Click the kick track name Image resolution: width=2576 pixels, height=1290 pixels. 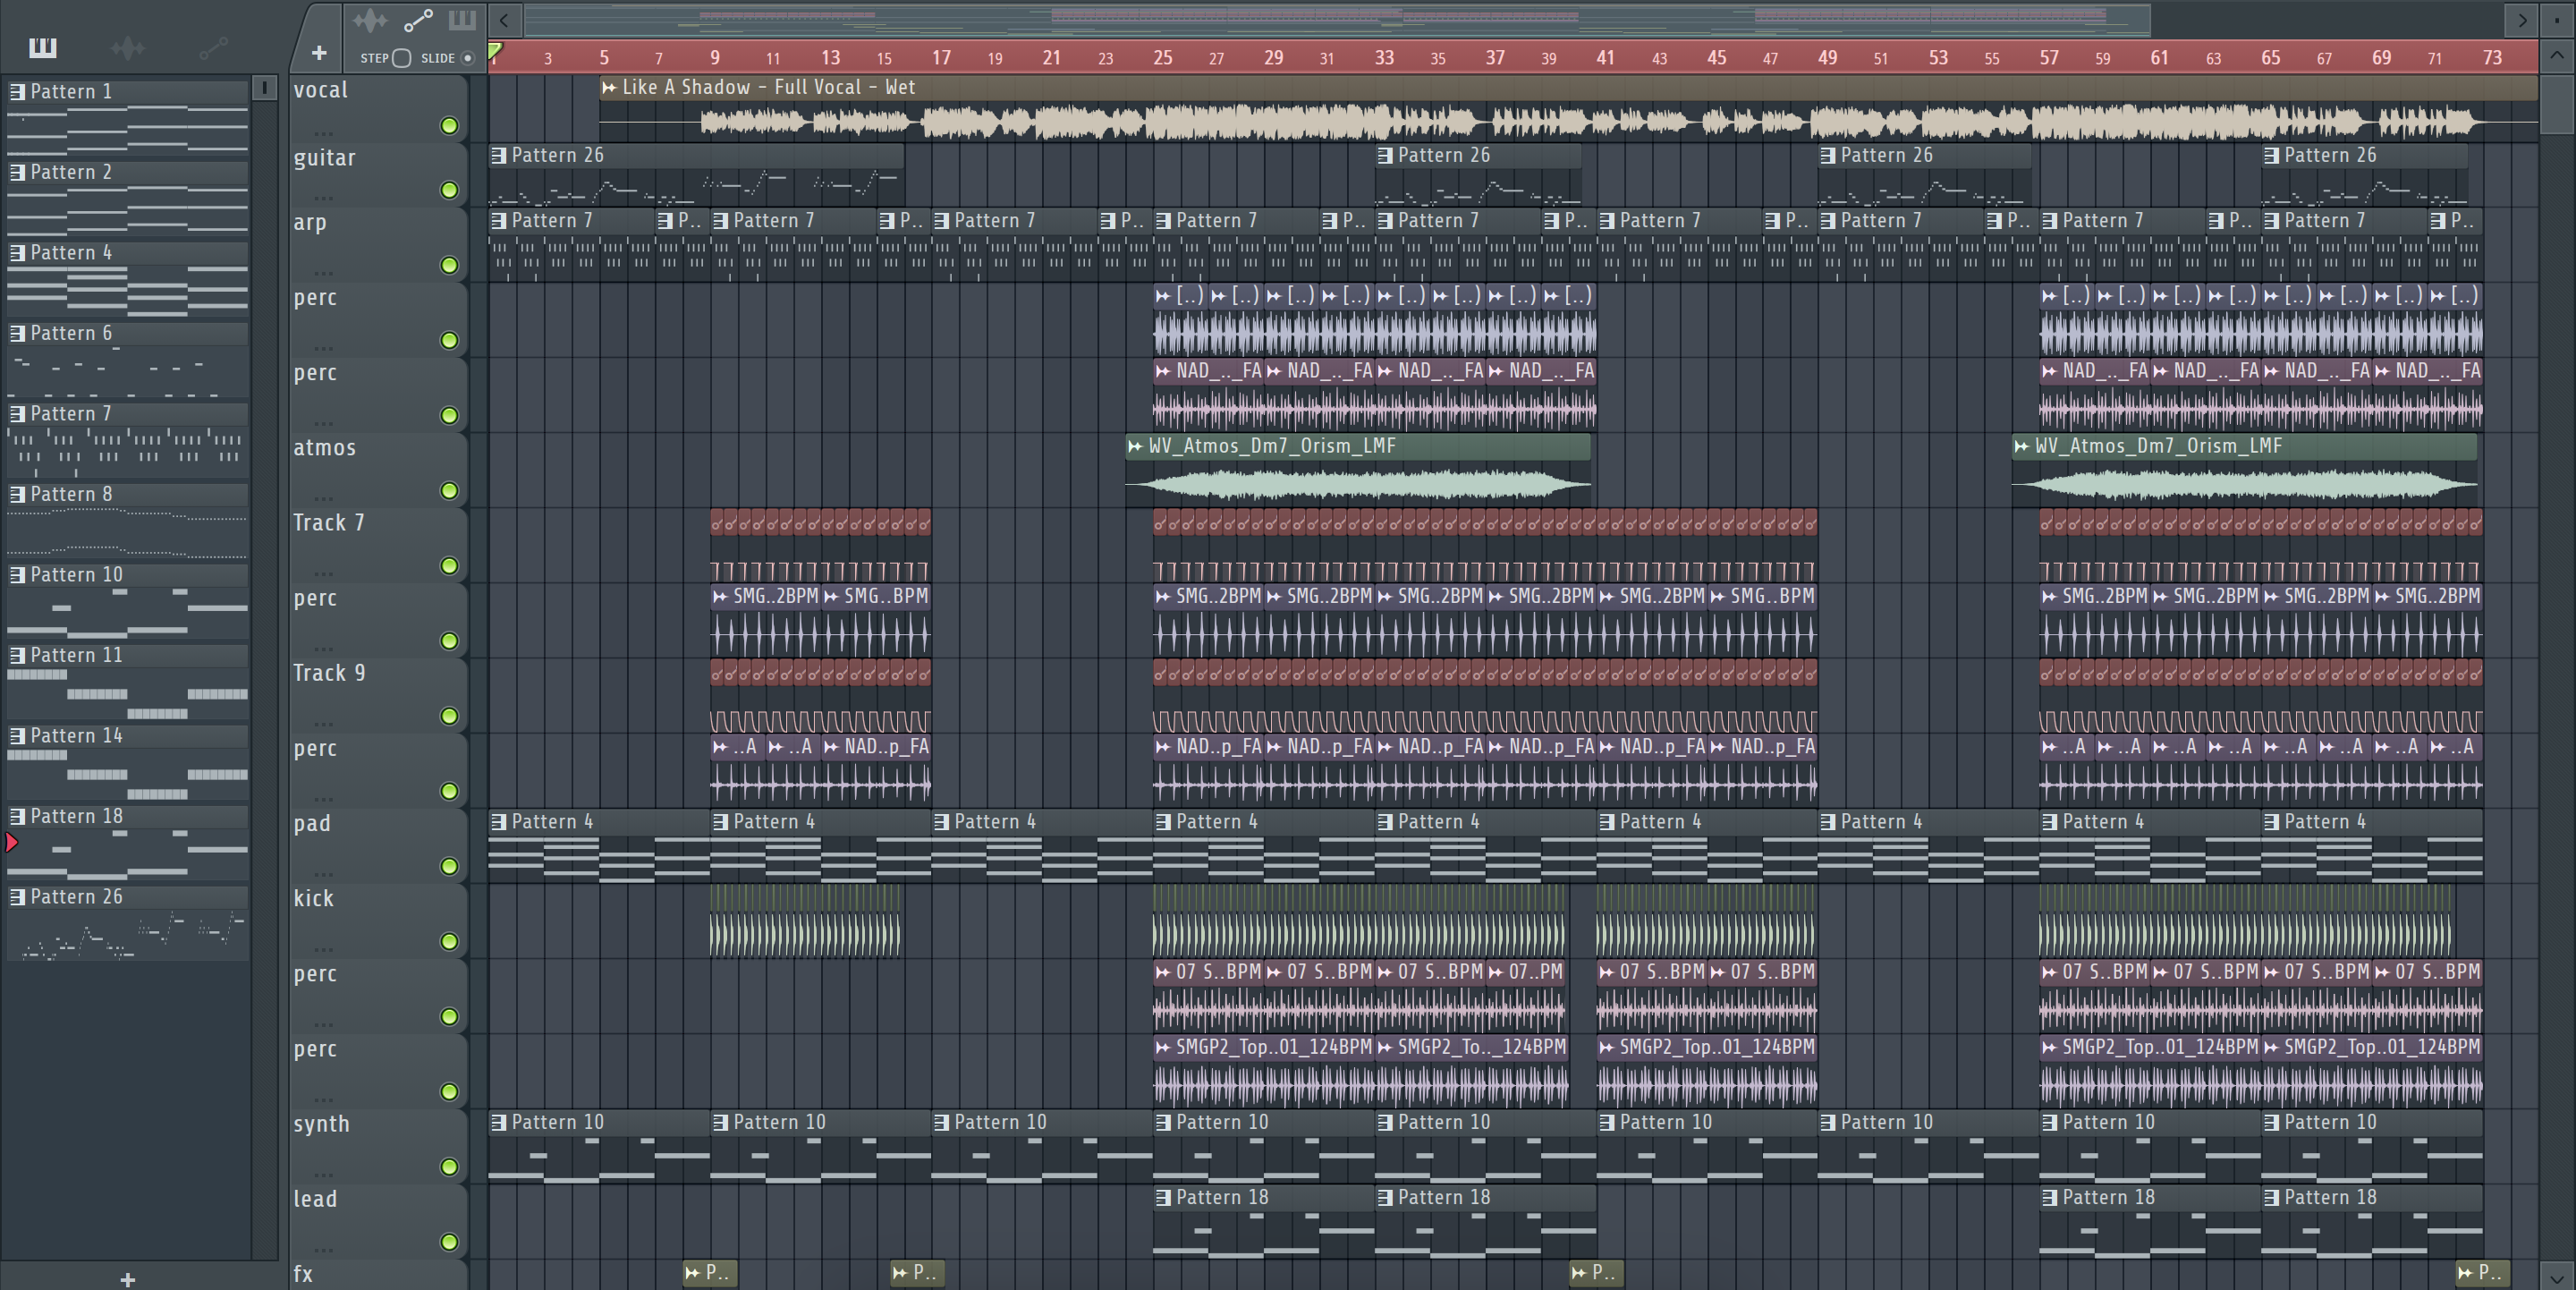[313, 899]
